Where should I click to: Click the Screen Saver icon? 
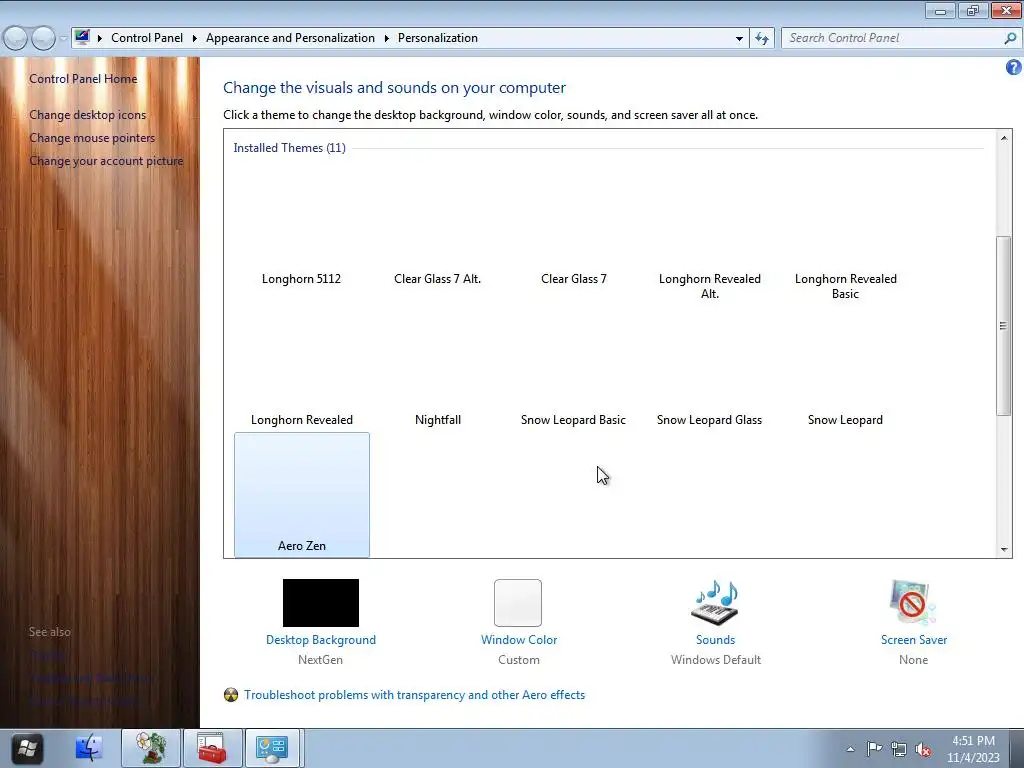click(x=913, y=603)
